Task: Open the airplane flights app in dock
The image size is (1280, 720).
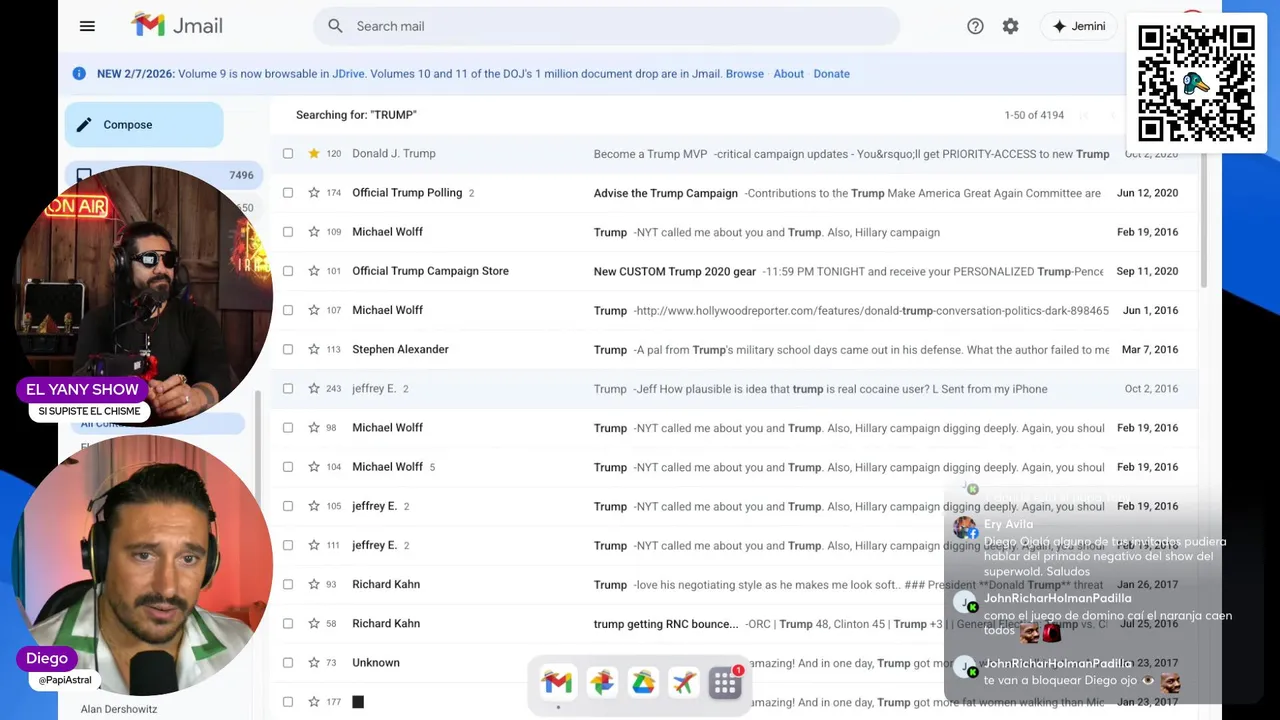Action: [684, 683]
